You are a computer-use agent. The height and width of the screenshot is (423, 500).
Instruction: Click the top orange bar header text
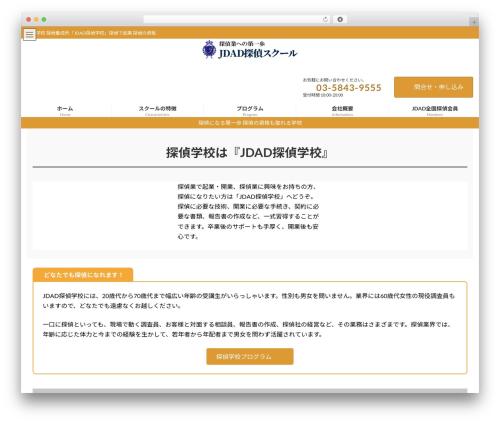tap(96, 33)
